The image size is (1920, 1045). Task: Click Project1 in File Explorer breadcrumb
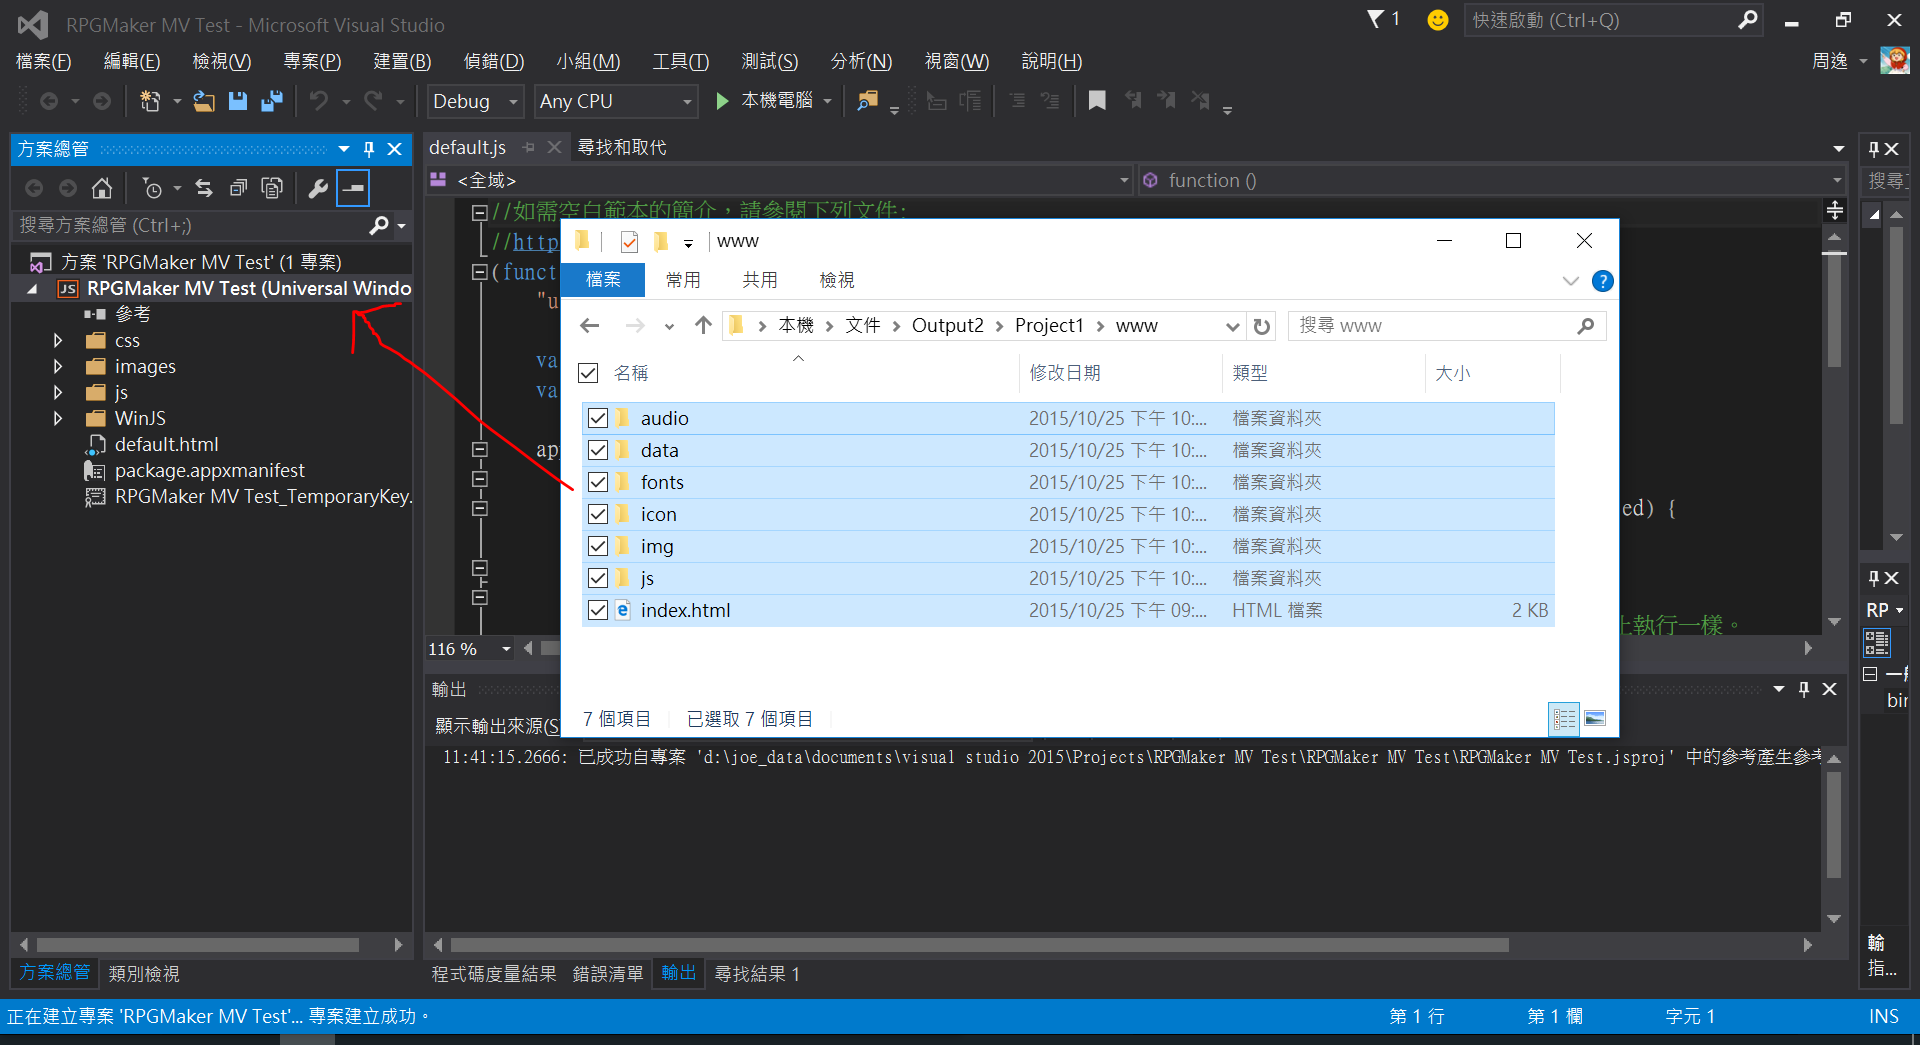(1049, 325)
